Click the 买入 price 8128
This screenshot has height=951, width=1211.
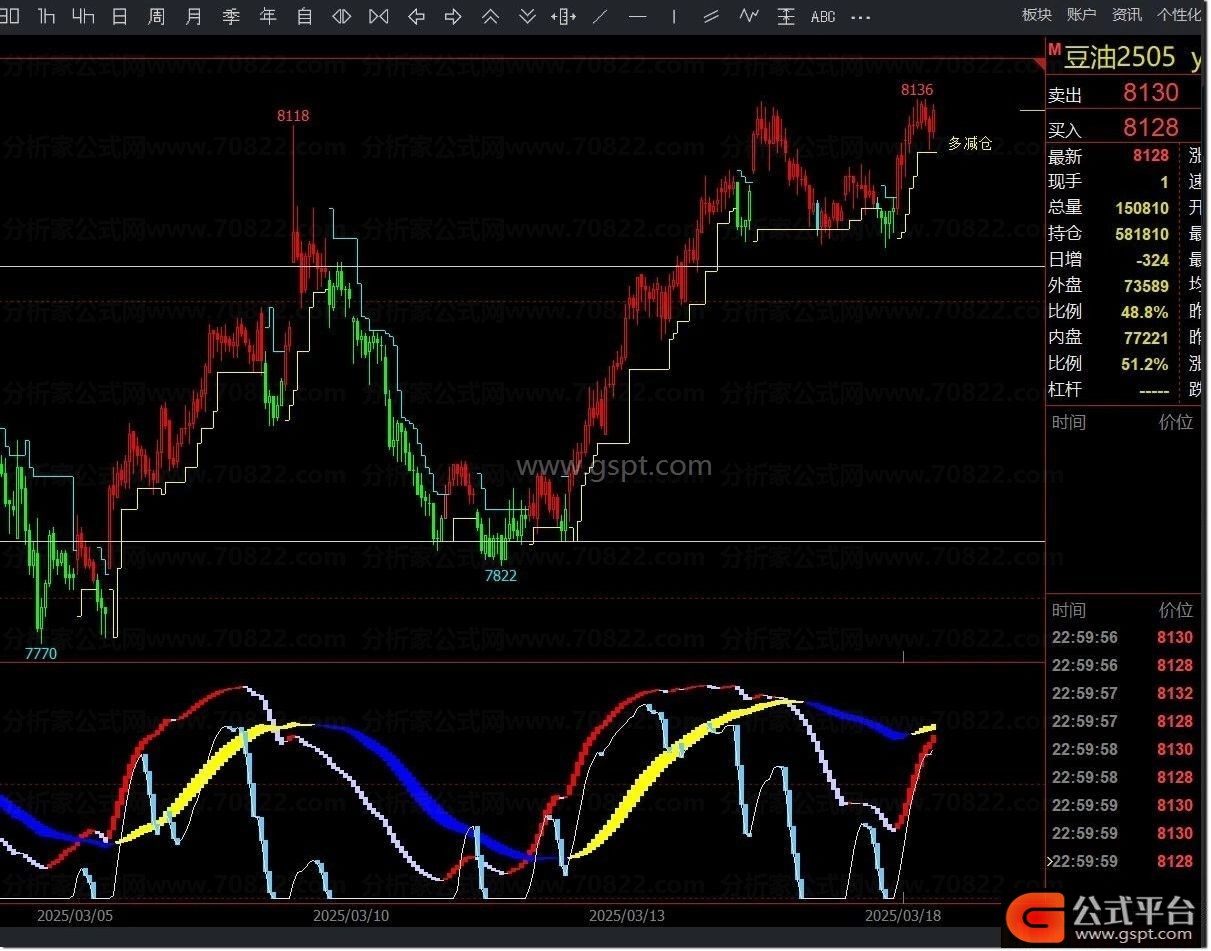click(x=1150, y=127)
